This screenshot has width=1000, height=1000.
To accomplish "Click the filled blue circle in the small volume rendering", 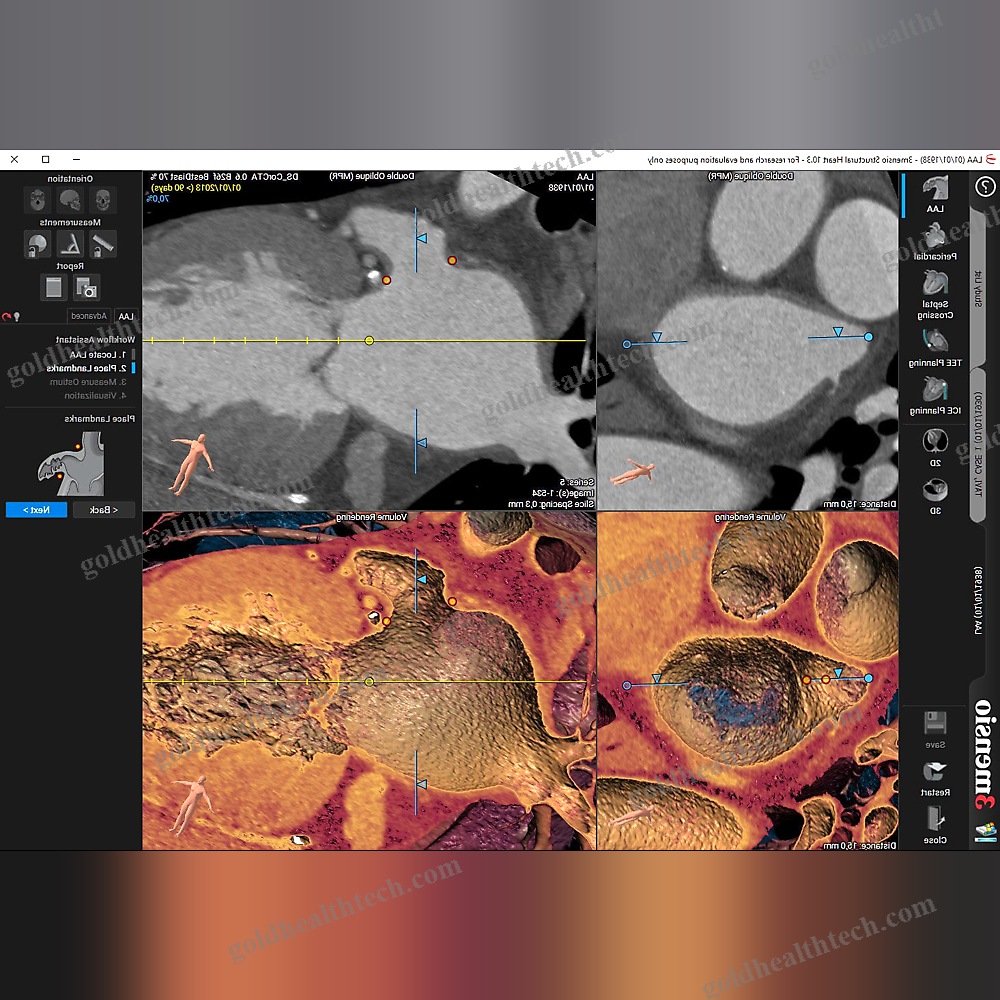I will [868, 679].
